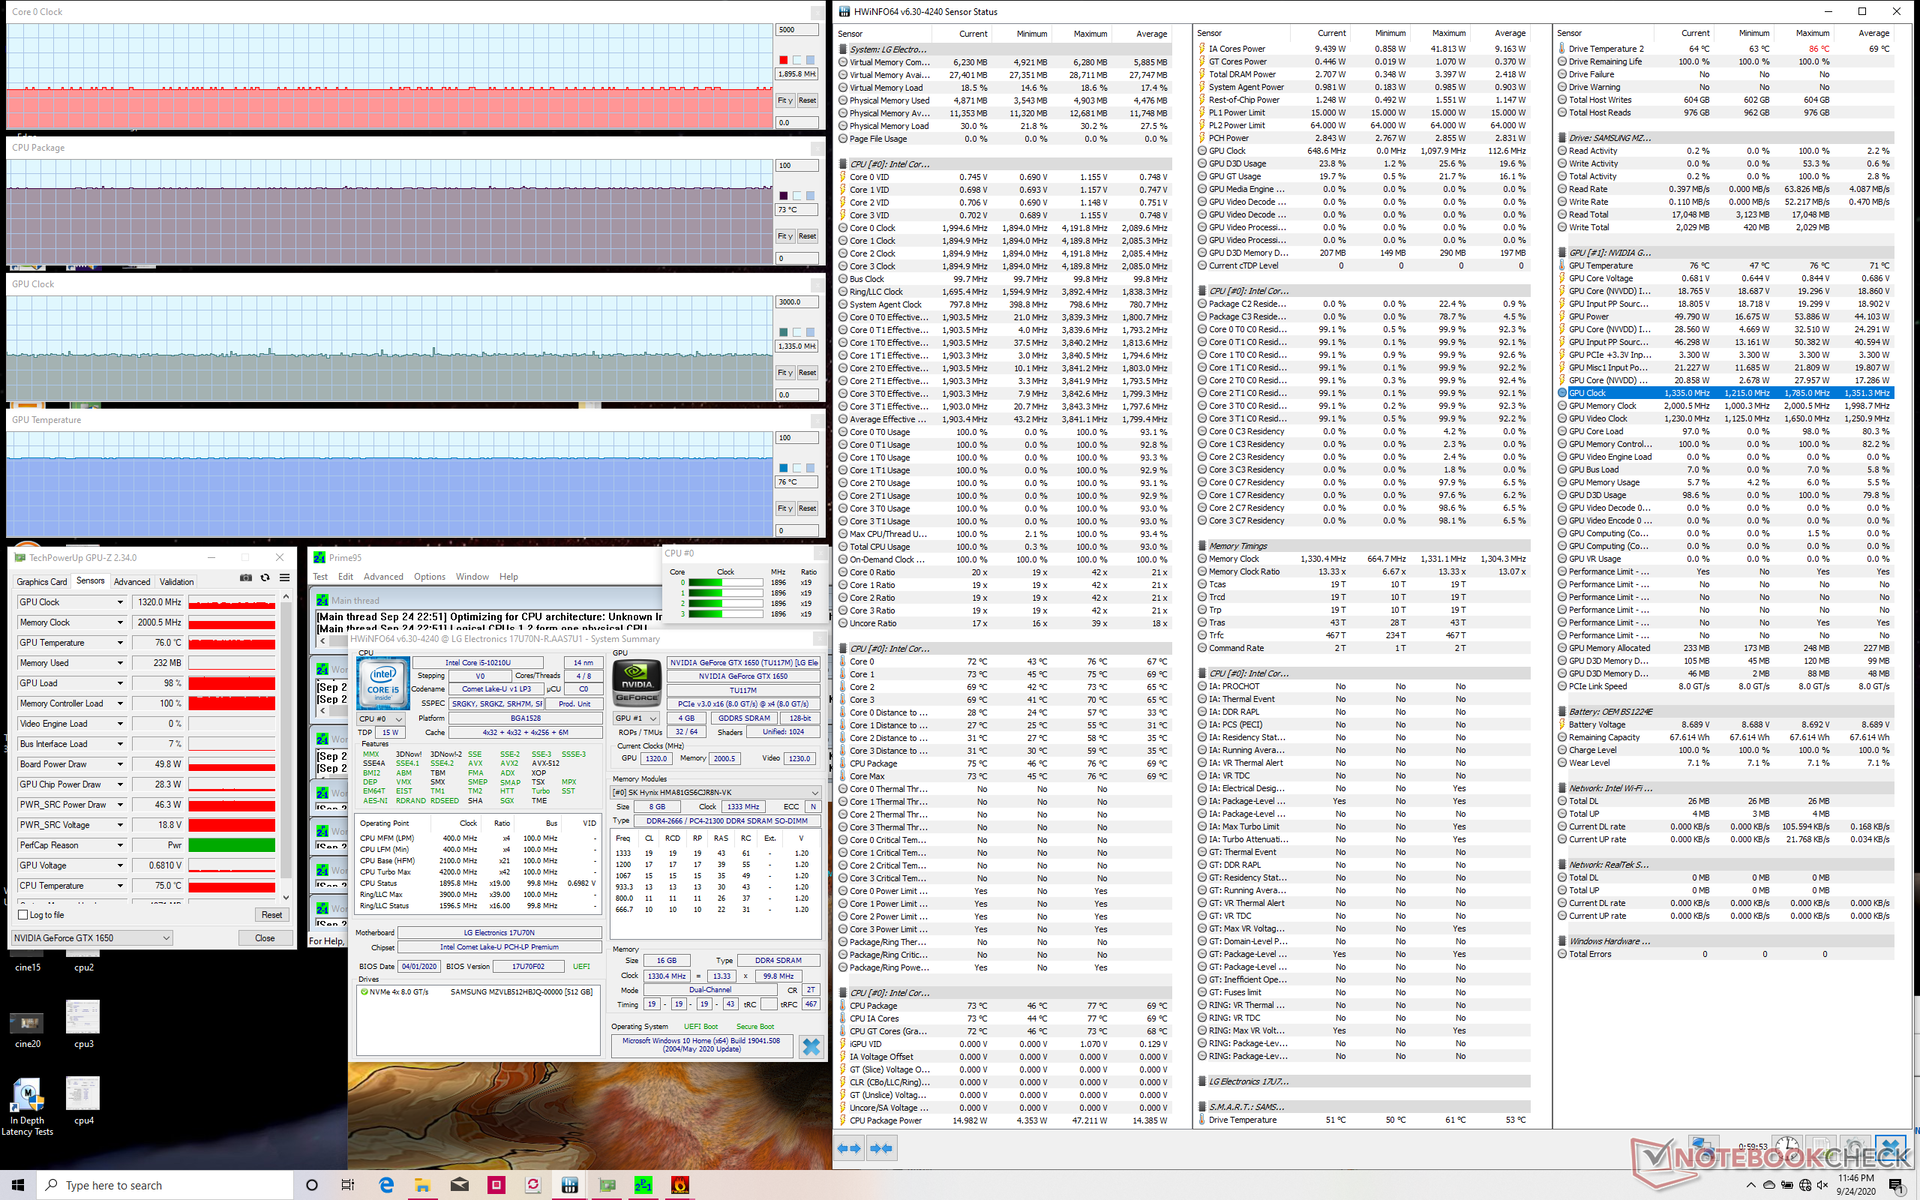Image resolution: width=1920 pixels, height=1200 pixels.
Task: Click Reset button in GPU-Z sensors
Action: [x=271, y=915]
